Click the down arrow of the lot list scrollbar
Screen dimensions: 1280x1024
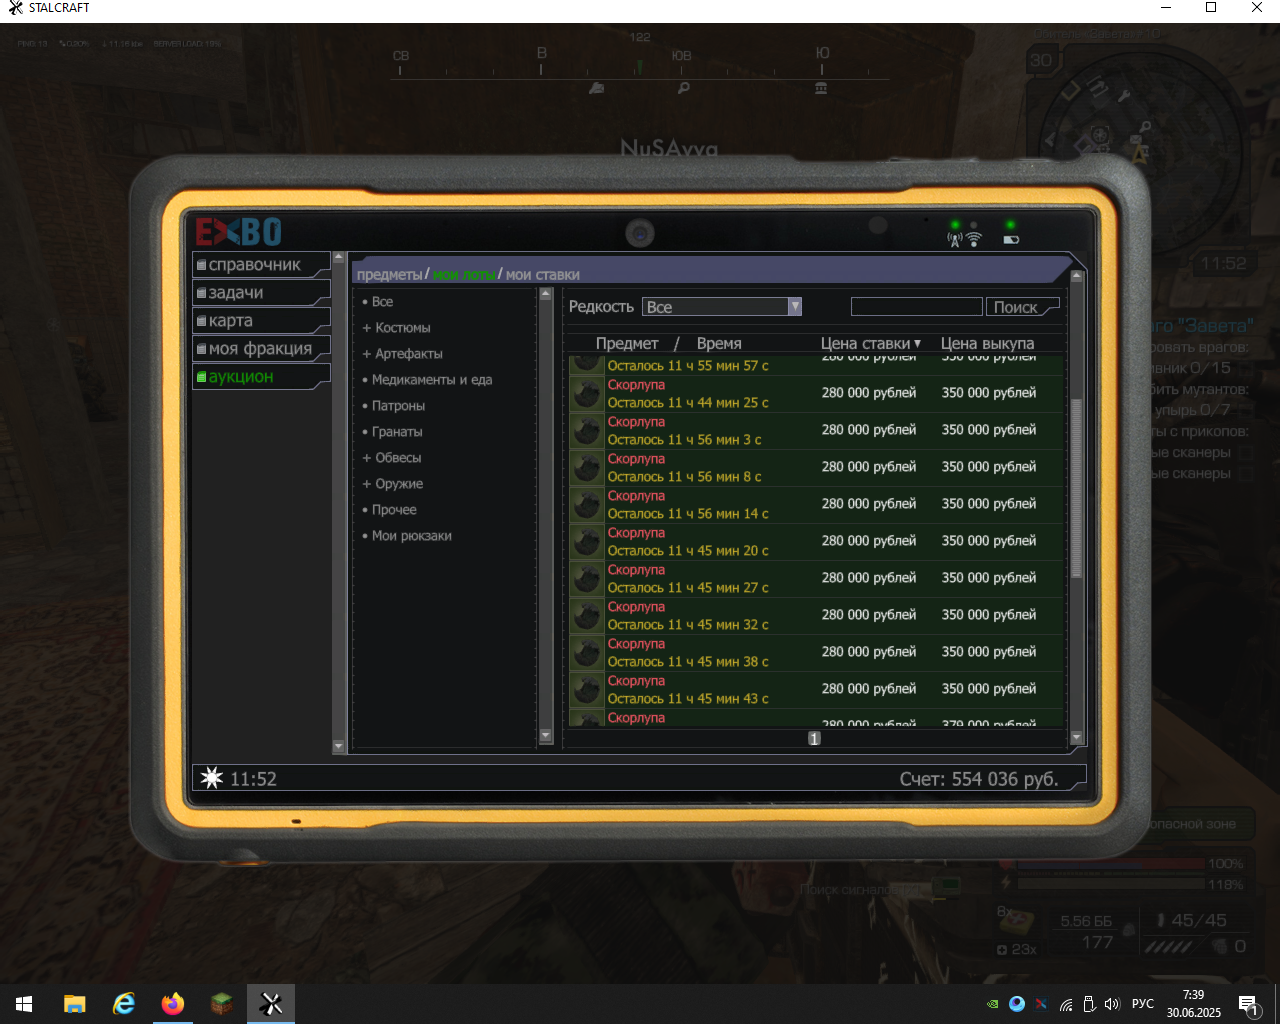point(1077,737)
